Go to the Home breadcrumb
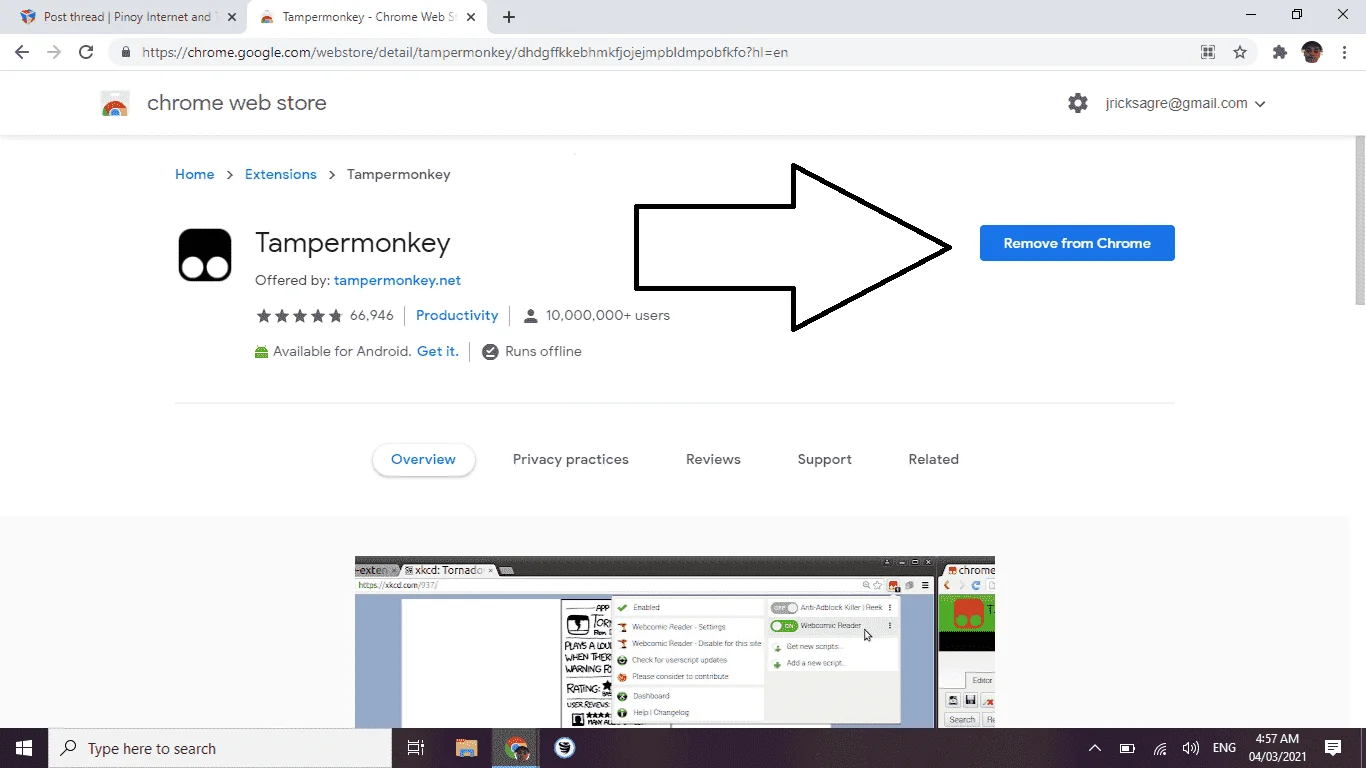 [x=194, y=174]
